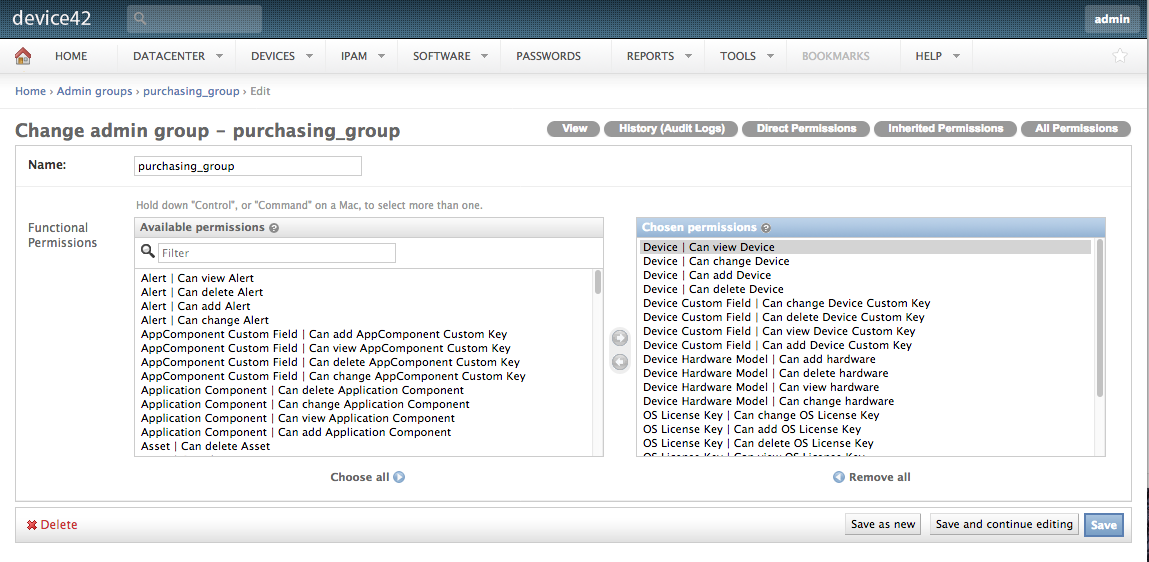The width and height of the screenshot is (1149, 562).
Task: Select 'Alert | Can delete Alert'
Action: pos(202,292)
